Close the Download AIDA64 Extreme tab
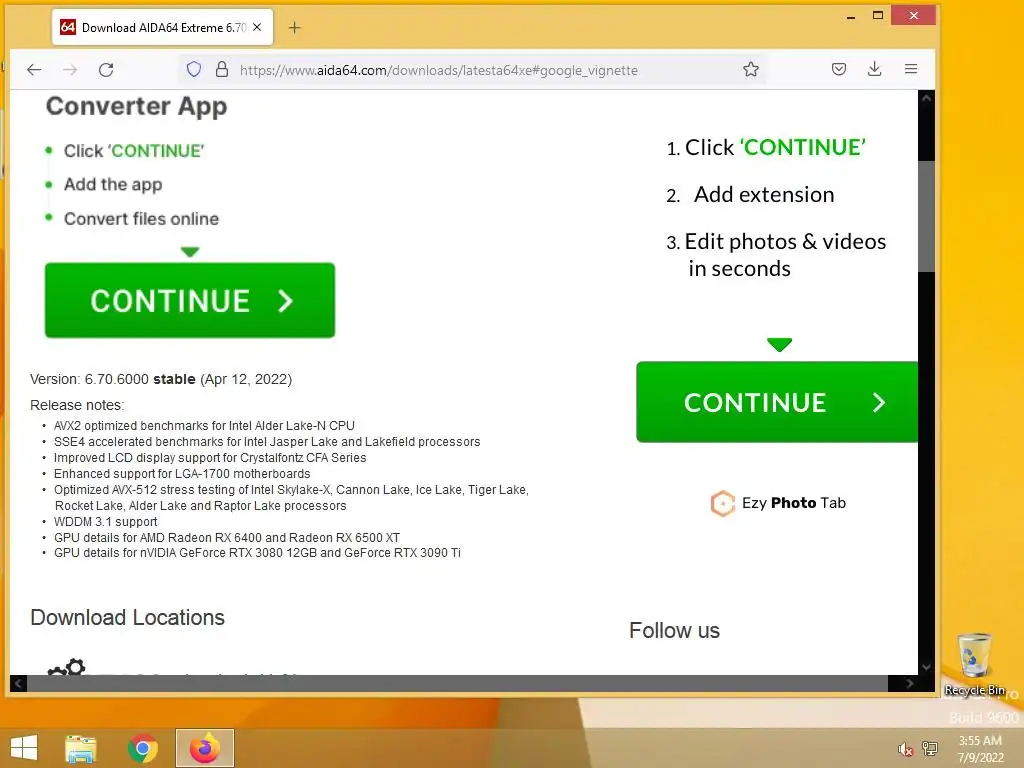 [x=257, y=27]
